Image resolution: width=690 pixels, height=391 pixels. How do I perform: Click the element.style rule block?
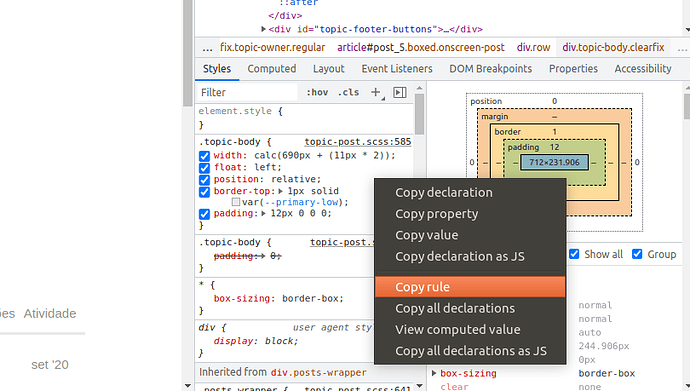[305, 118]
